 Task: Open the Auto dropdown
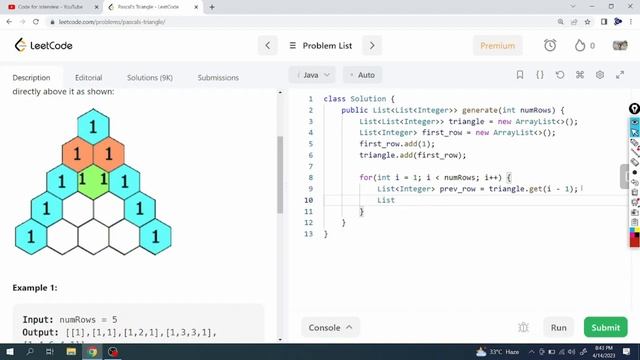[362, 75]
